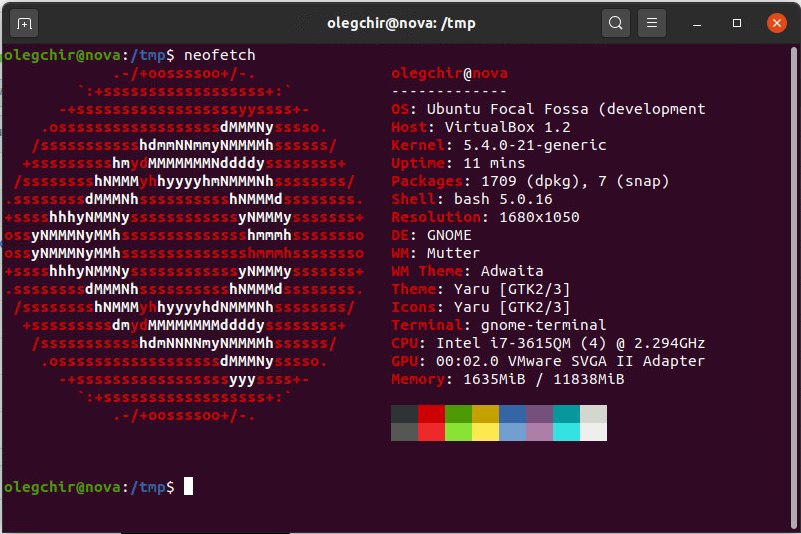The width and height of the screenshot is (801, 534).
Task: Click the Icons line Yaru [GTK2/3]
Action: [480, 307]
